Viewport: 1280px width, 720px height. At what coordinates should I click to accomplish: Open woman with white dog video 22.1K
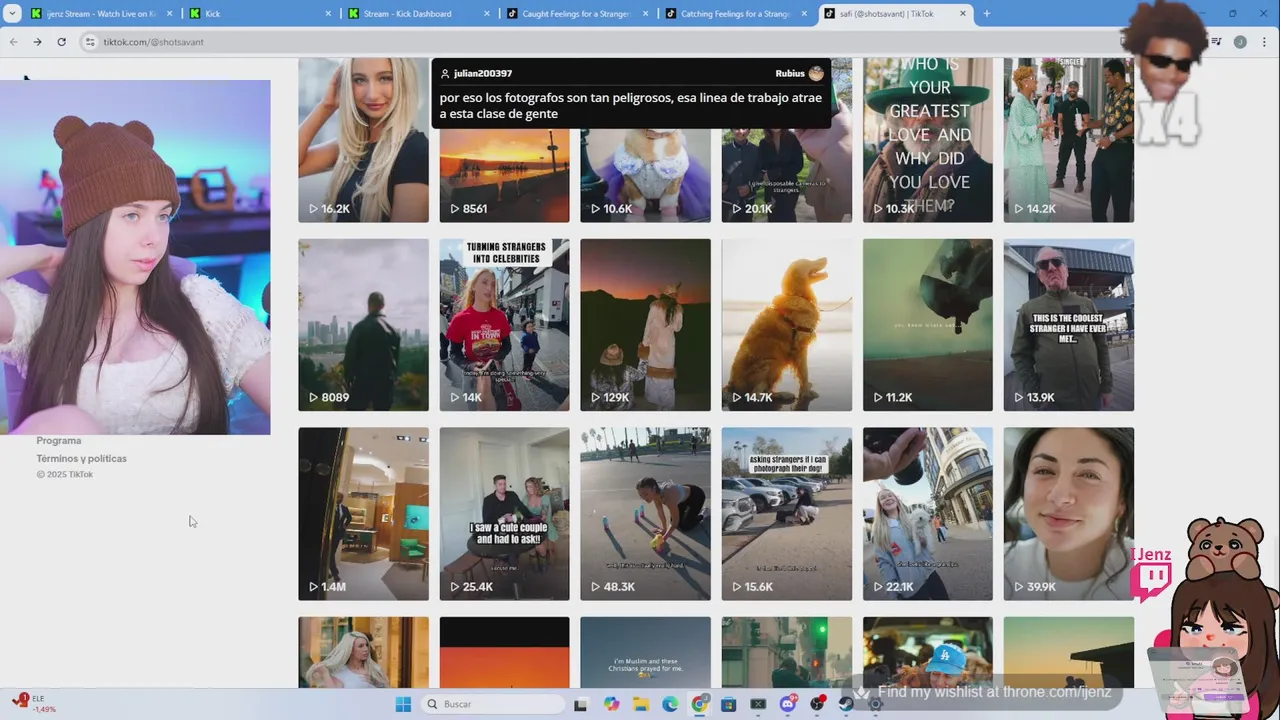click(x=928, y=514)
